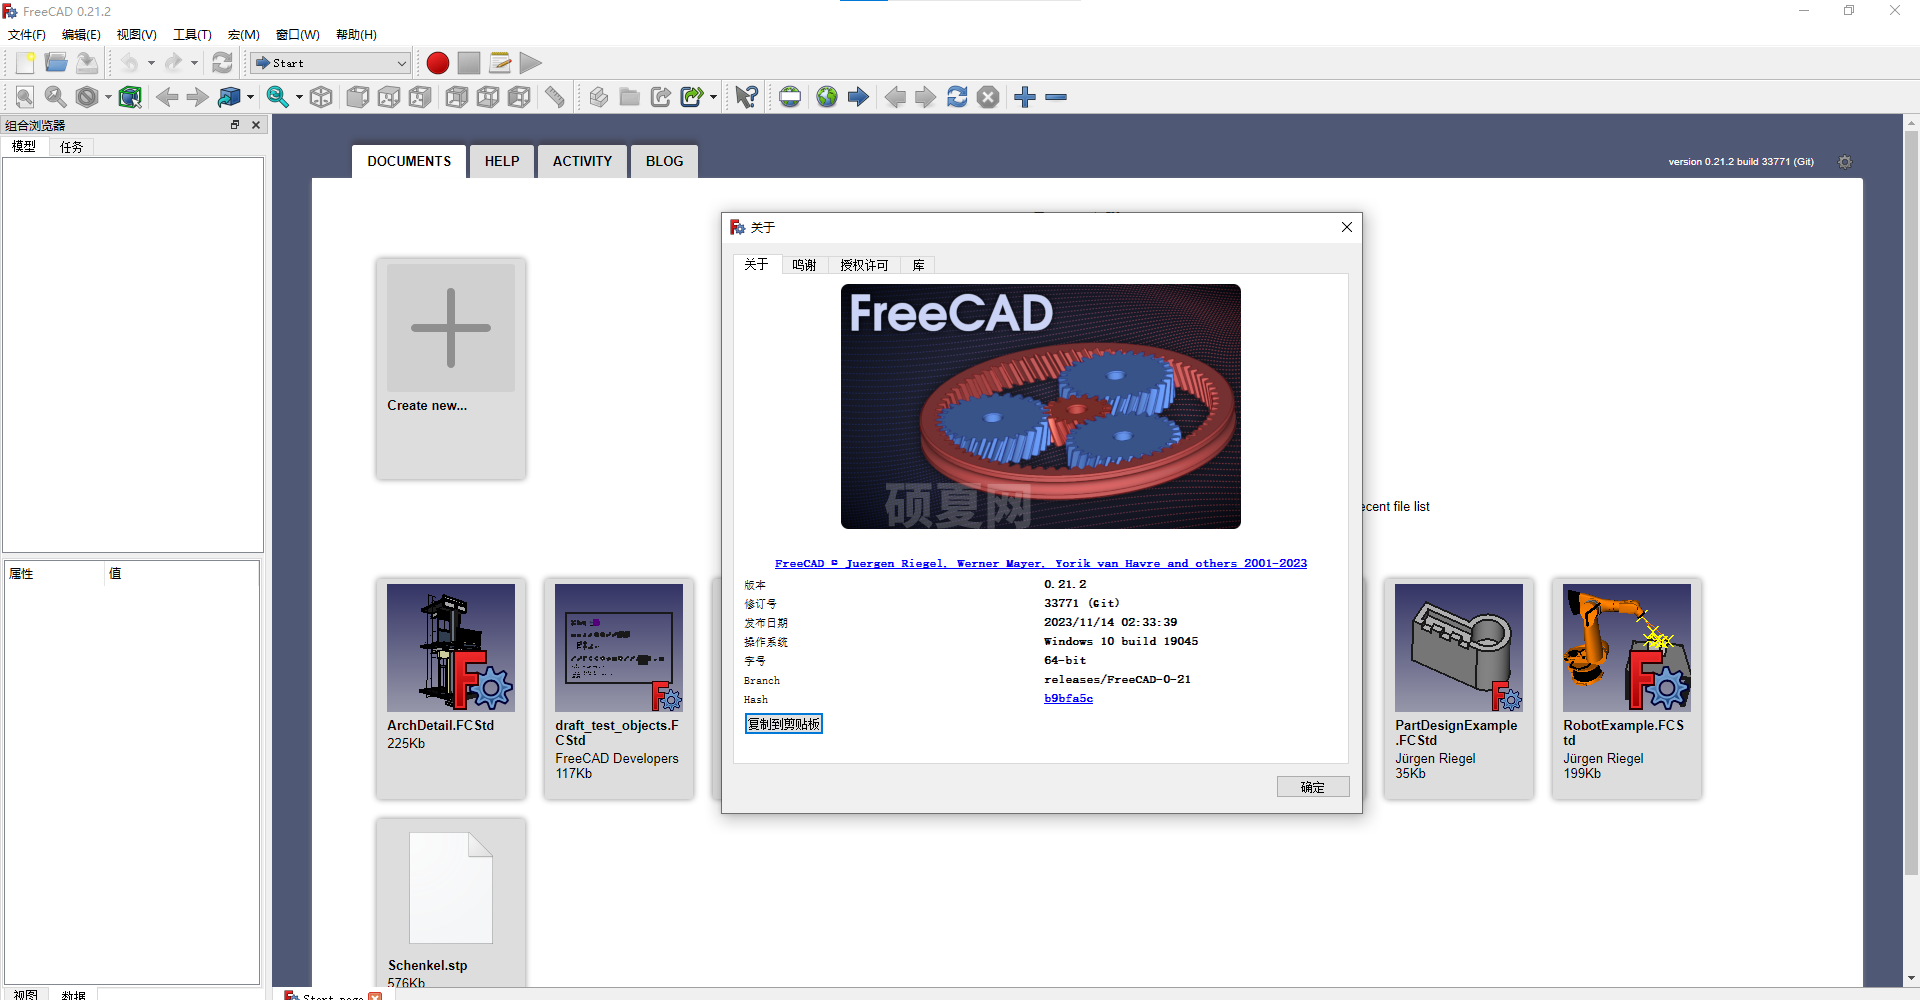This screenshot has width=1920, height=1000.
Task: Create a new document with the New icon
Action: click(x=25, y=63)
